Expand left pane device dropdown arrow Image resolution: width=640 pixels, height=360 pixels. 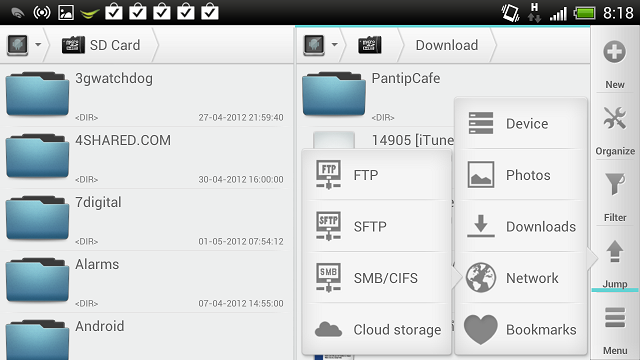tap(38, 44)
